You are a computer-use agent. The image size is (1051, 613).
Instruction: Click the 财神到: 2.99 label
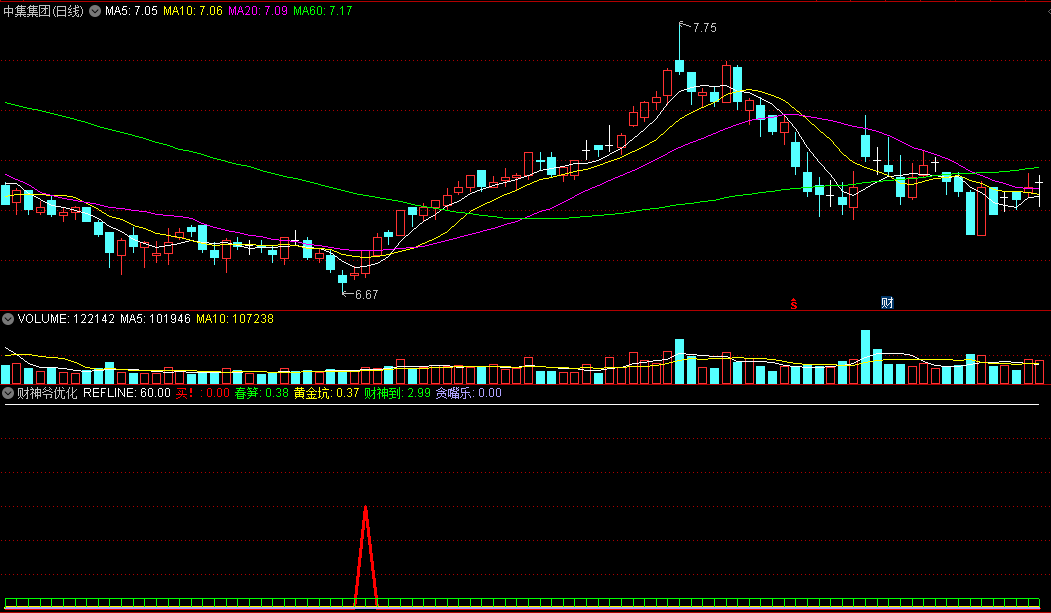point(397,393)
